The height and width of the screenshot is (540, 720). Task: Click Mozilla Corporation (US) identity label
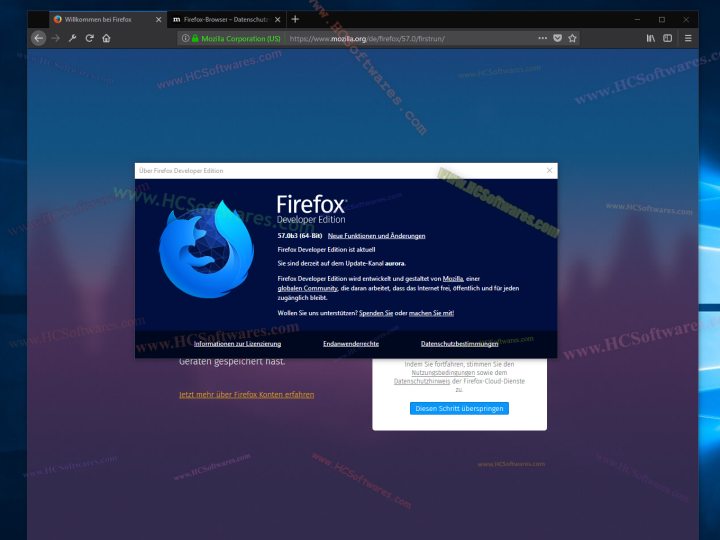pyautogui.click(x=241, y=39)
